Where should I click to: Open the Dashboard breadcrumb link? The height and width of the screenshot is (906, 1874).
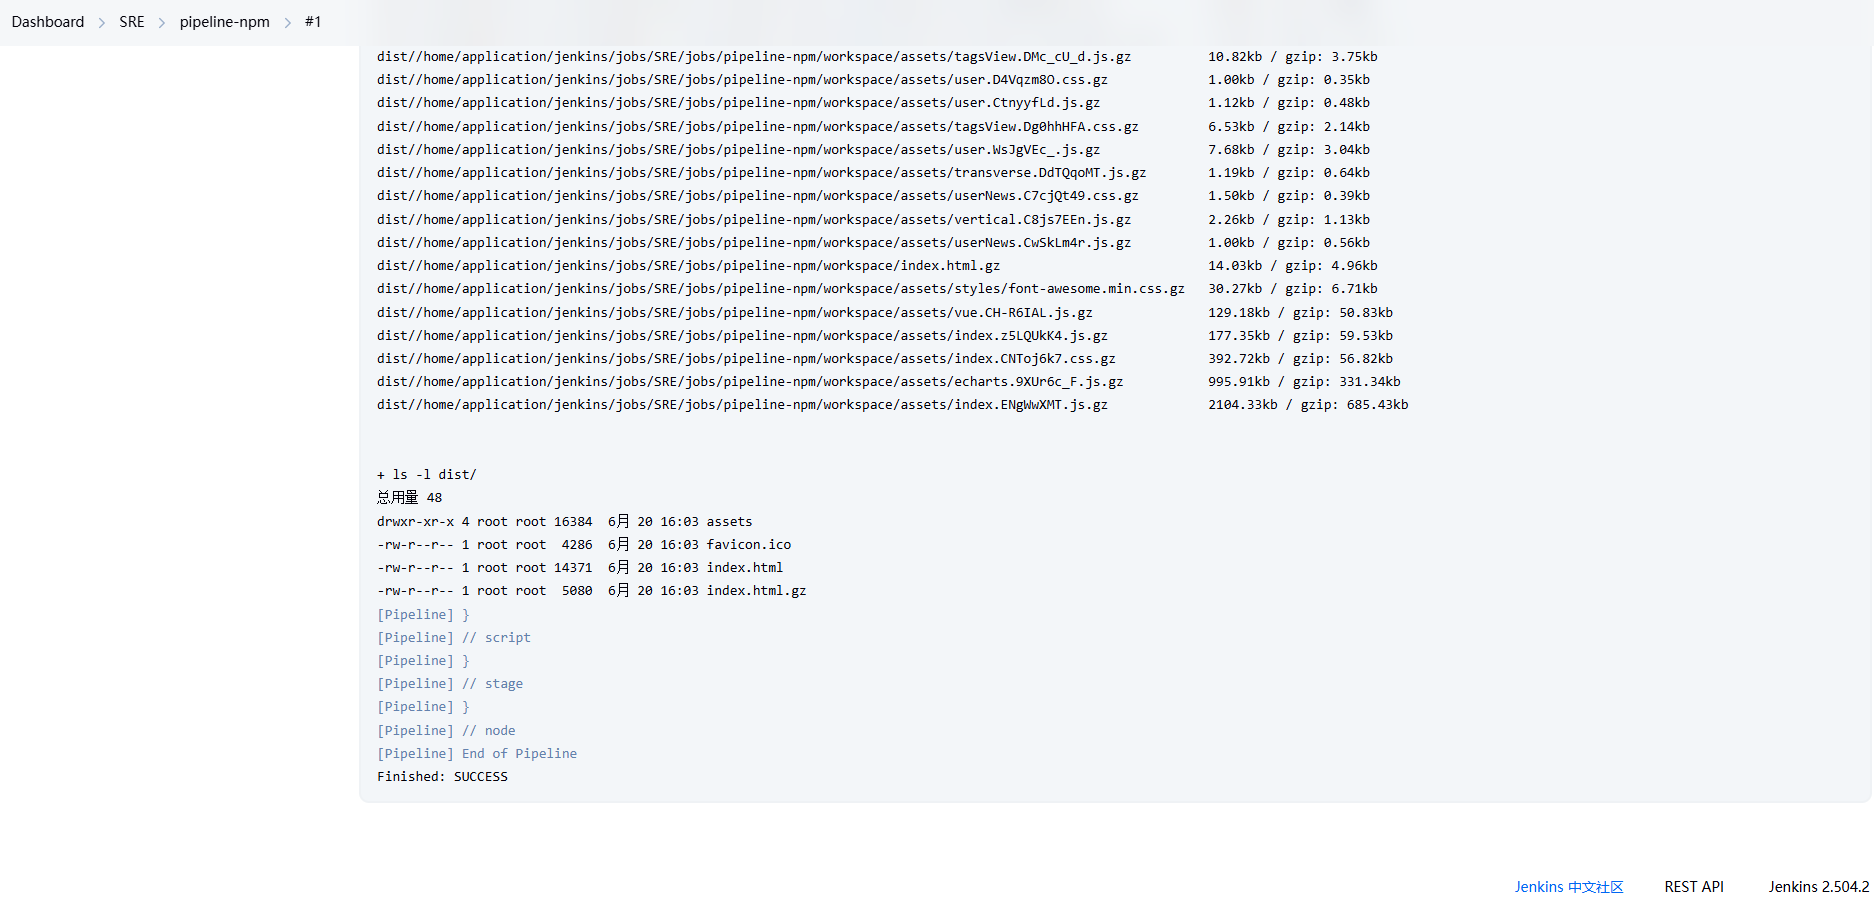pyautogui.click(x=48, y=22)
